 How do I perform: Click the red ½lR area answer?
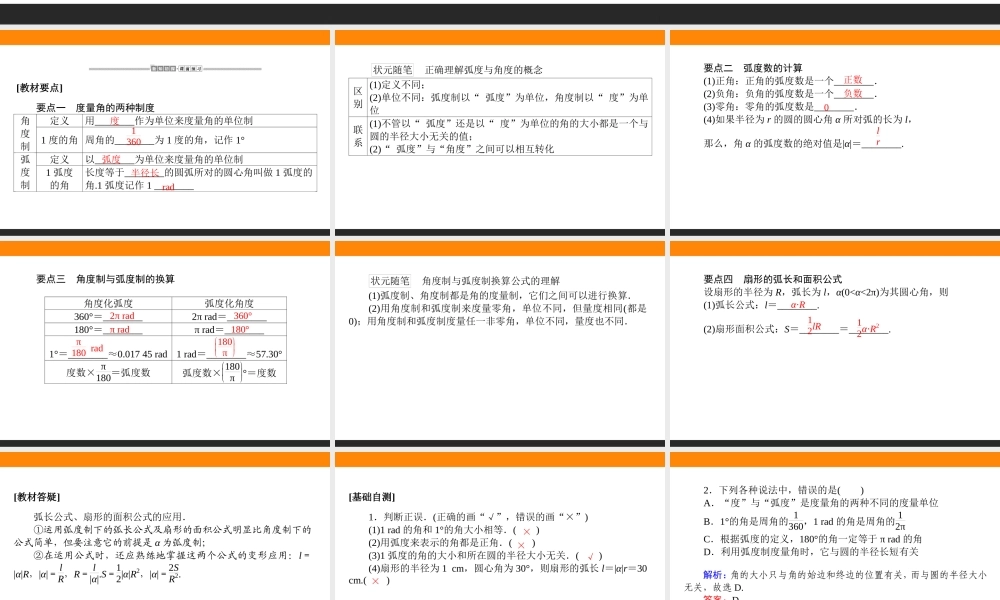point(814,325)
